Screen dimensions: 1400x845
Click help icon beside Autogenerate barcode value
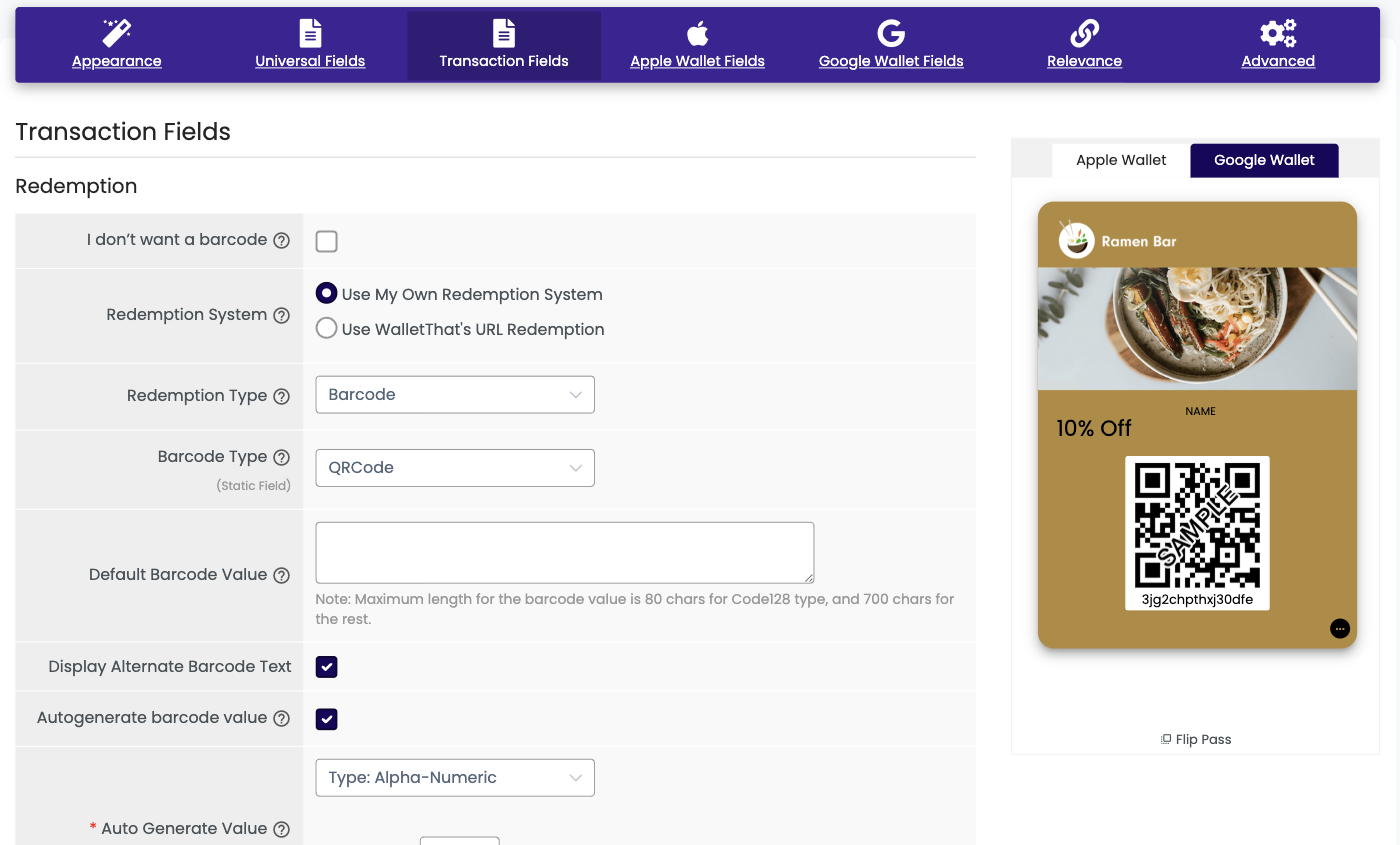282,718
